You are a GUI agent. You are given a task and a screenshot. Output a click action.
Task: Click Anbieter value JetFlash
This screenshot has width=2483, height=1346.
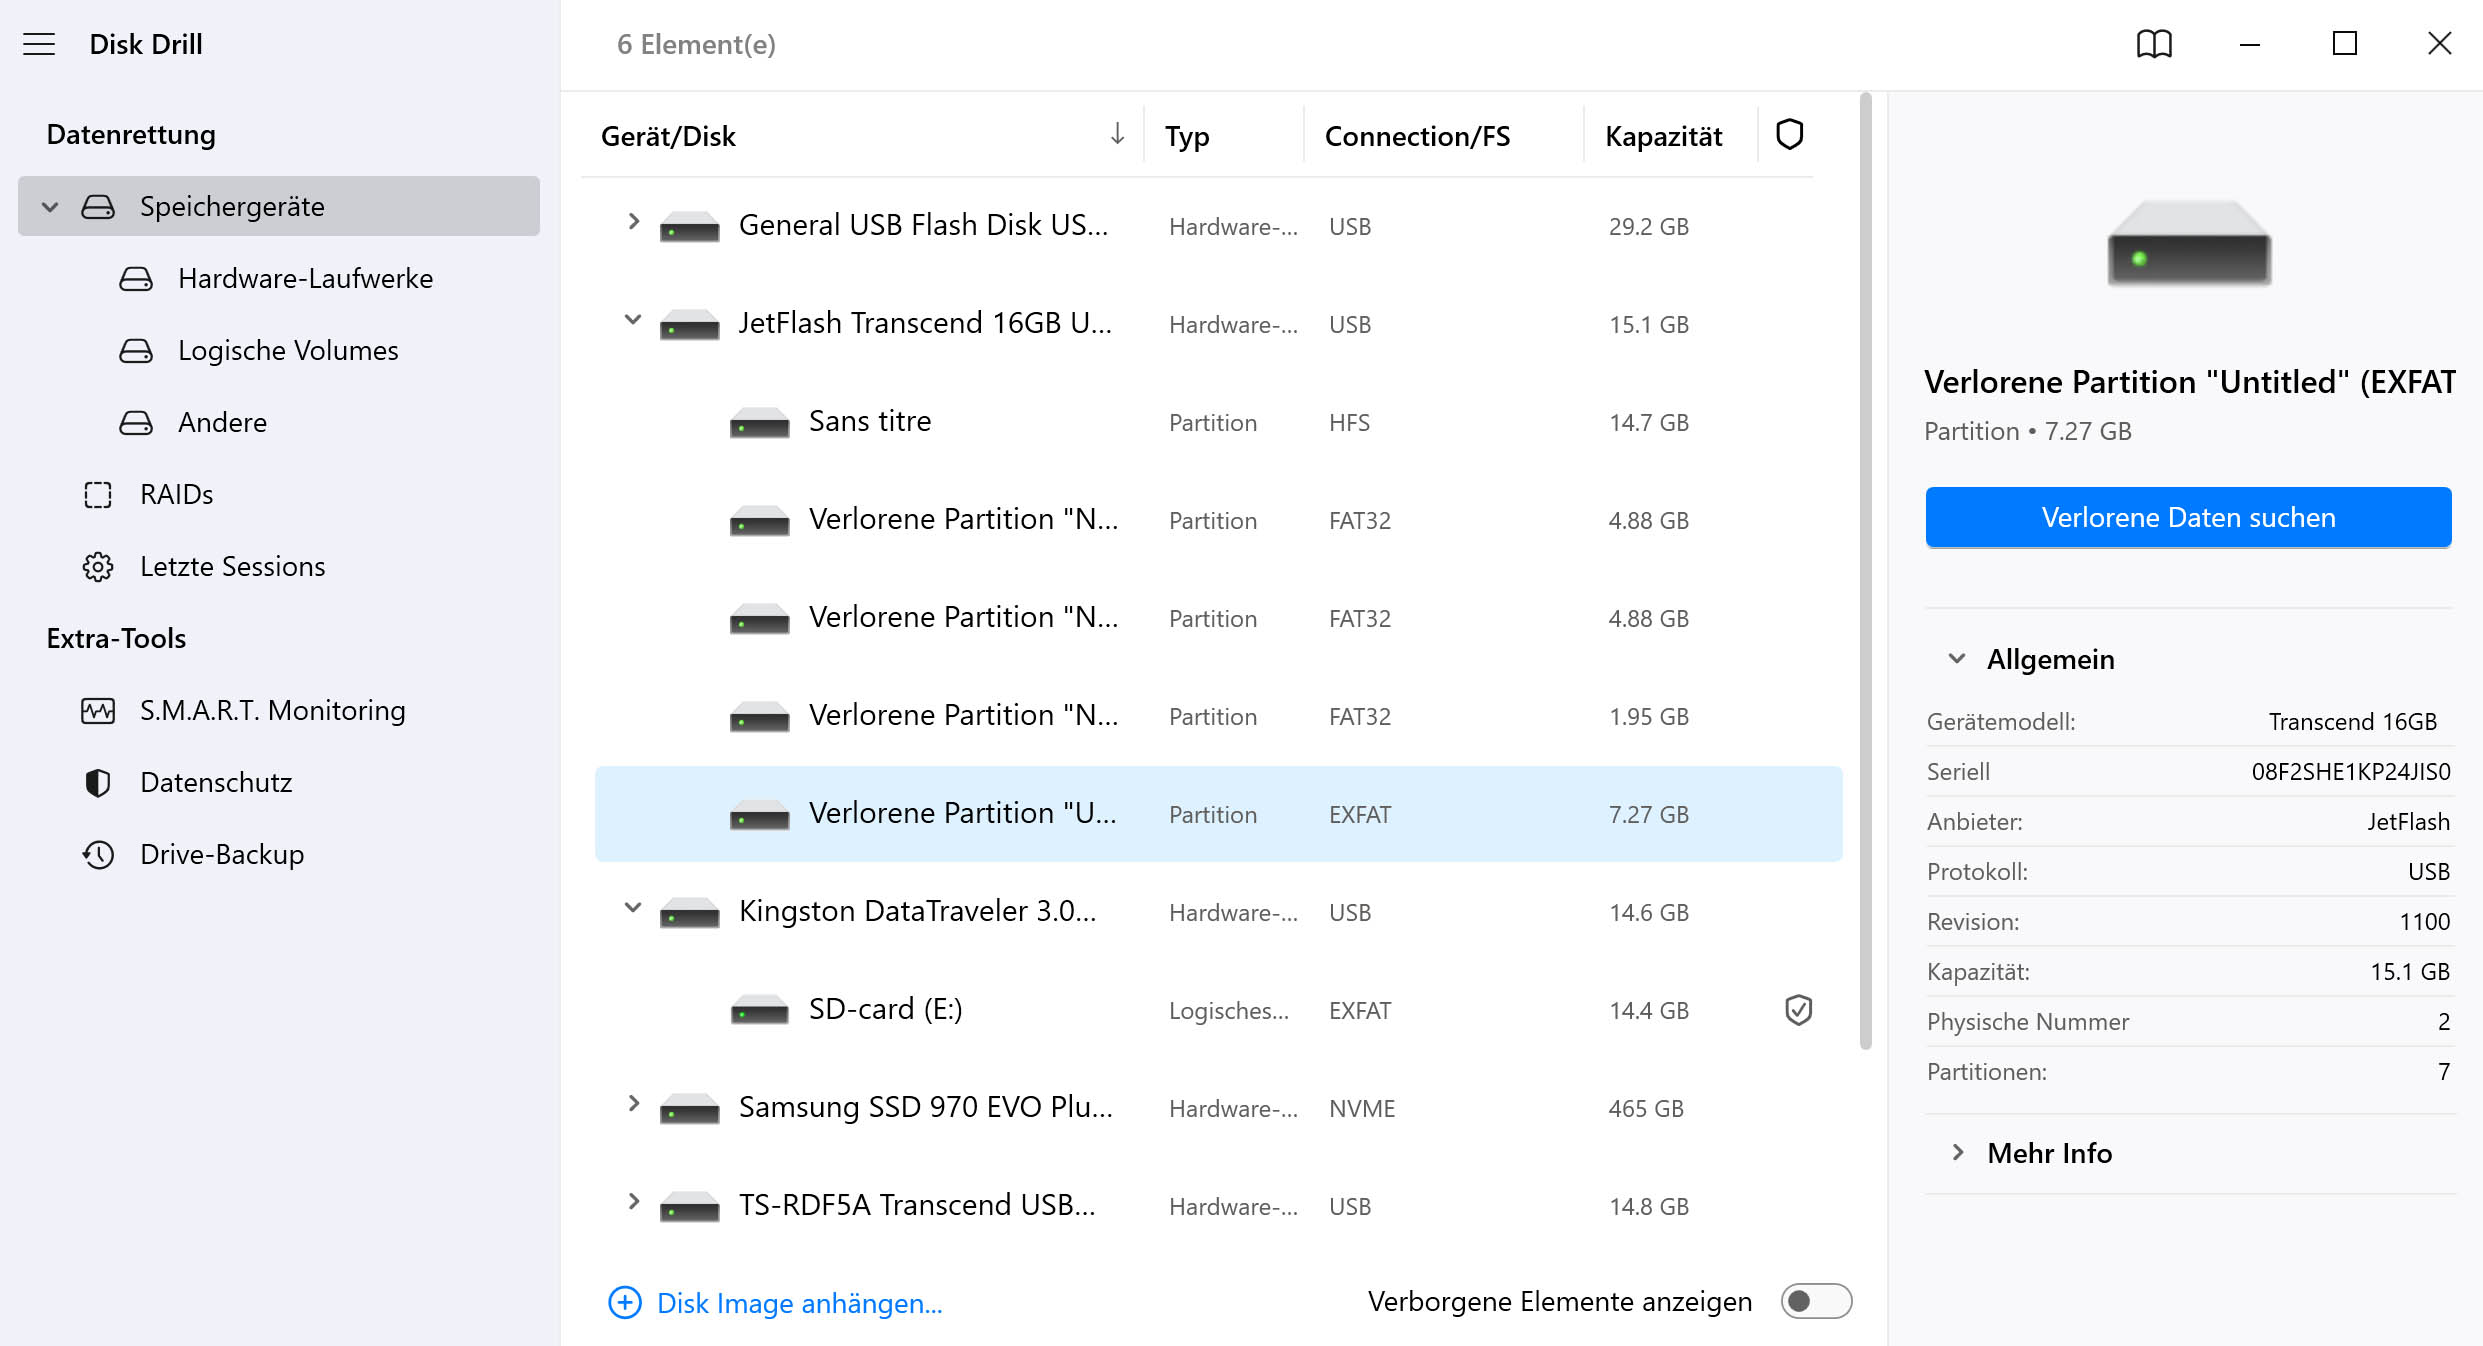[x=2408, y=822]
